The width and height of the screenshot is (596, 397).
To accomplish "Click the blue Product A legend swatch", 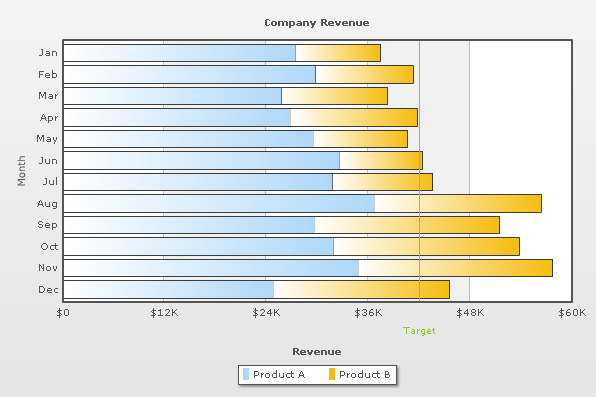I will pos(246,374).
